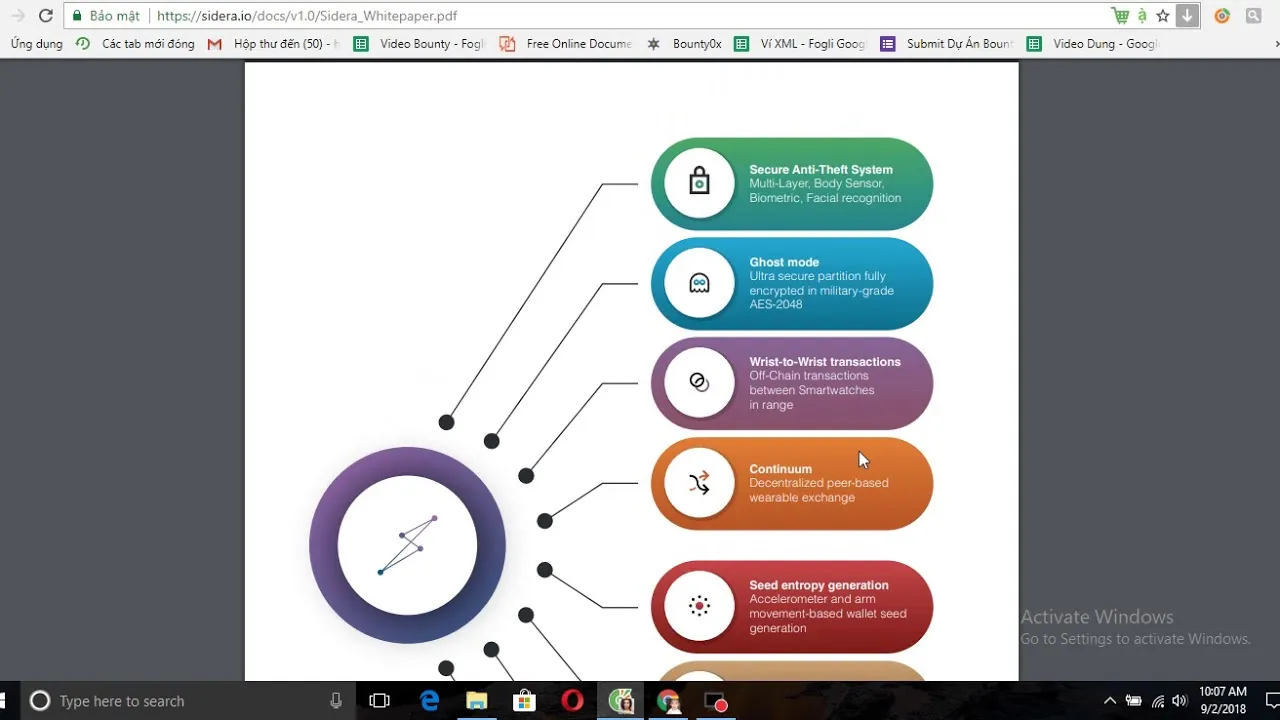Screen dimensions: 1280x720
Task: Click the 'Wrist-to-Wrist transactions' heading
Action: tap(825, 362)
